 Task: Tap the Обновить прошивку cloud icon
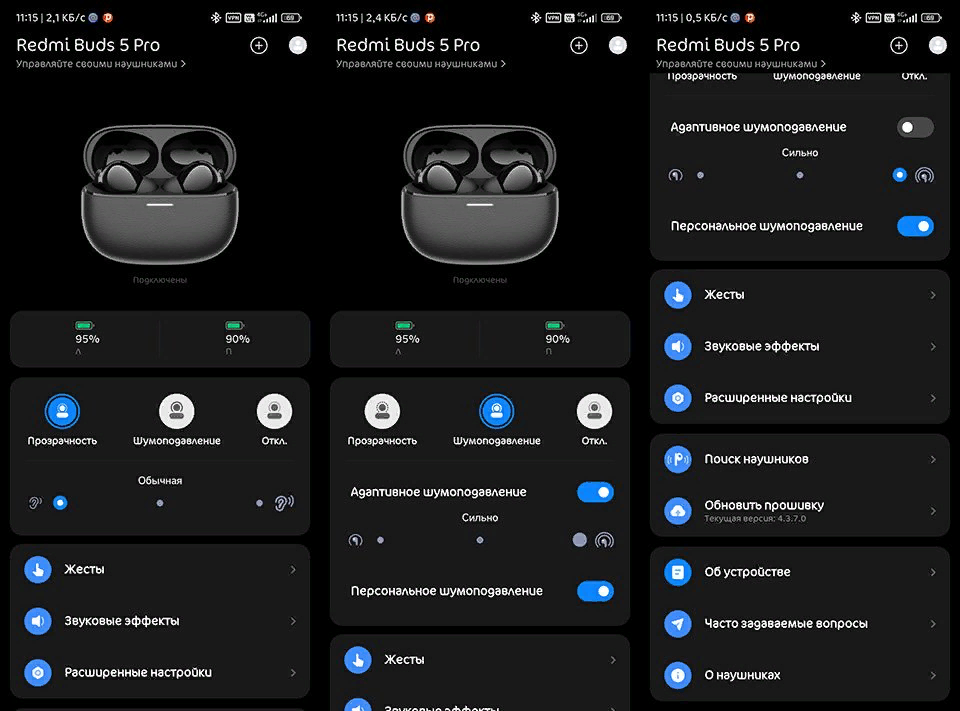[678, 511]
